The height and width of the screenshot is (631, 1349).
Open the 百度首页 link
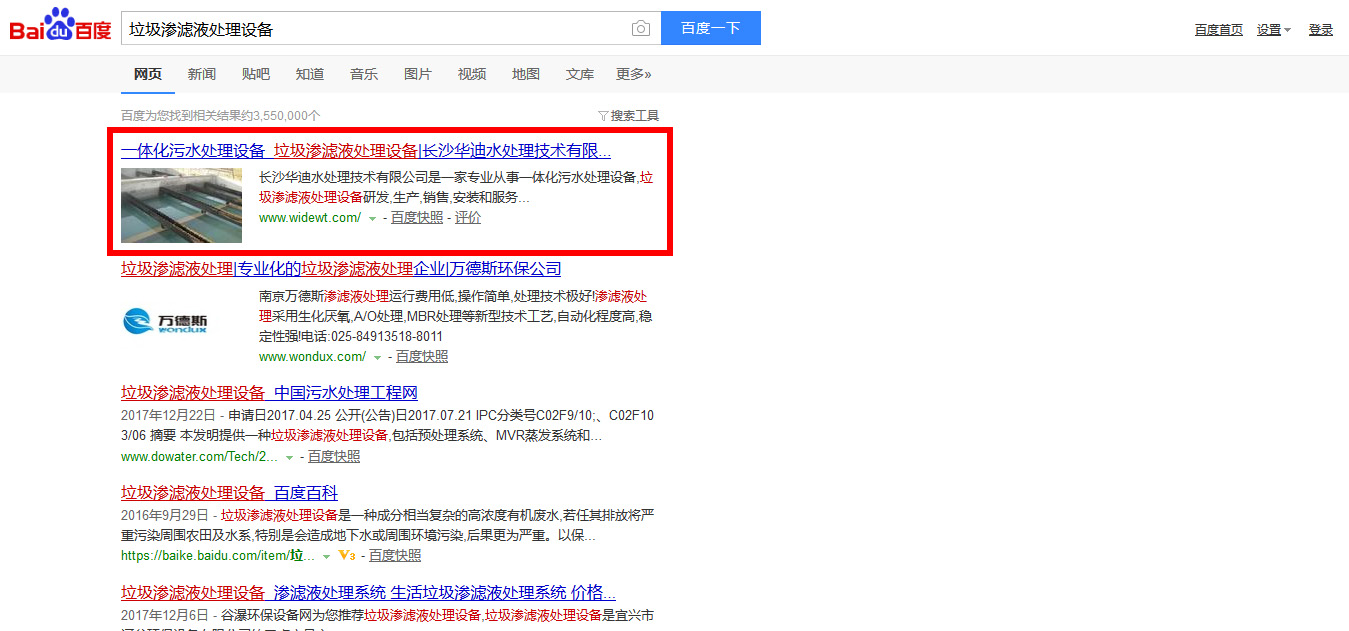tap(1218, 30)
